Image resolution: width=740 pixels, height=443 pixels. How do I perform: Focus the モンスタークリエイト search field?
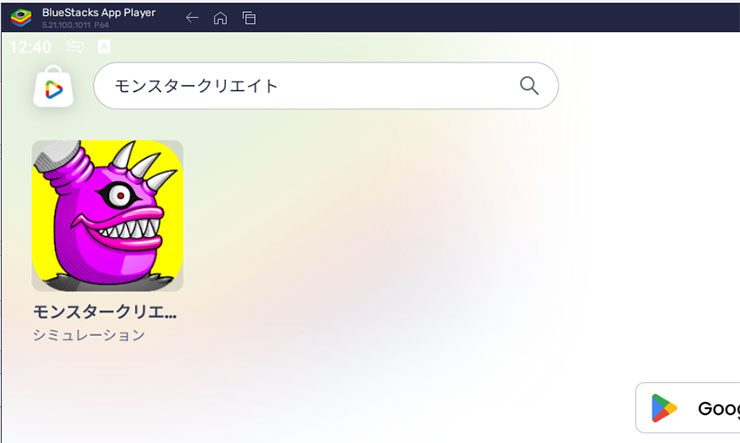click(x=326, y=86)
